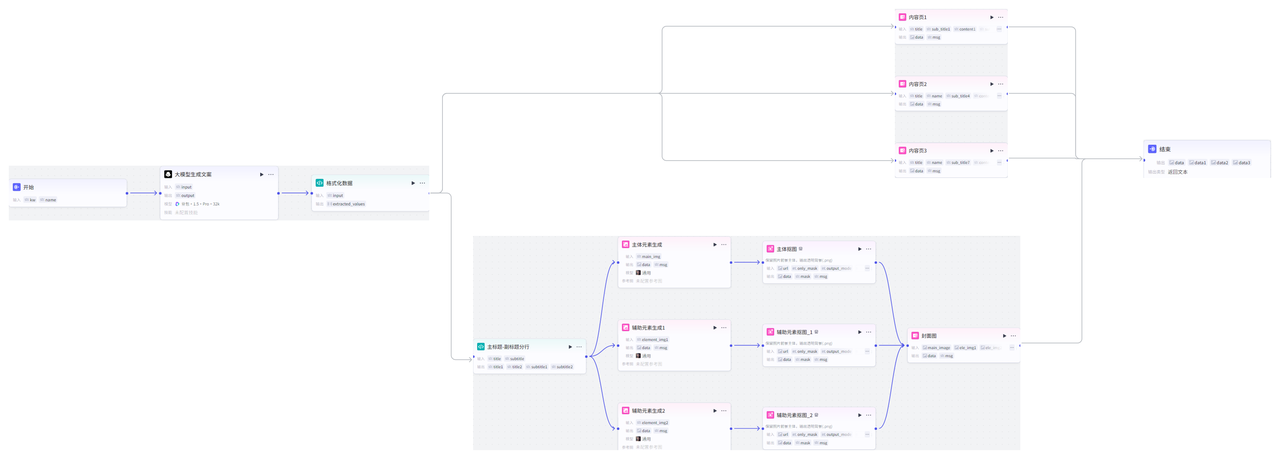Open the 内容页2 node three-dot menu
Screen dimensions: 1280x459
pos(1001,84)
